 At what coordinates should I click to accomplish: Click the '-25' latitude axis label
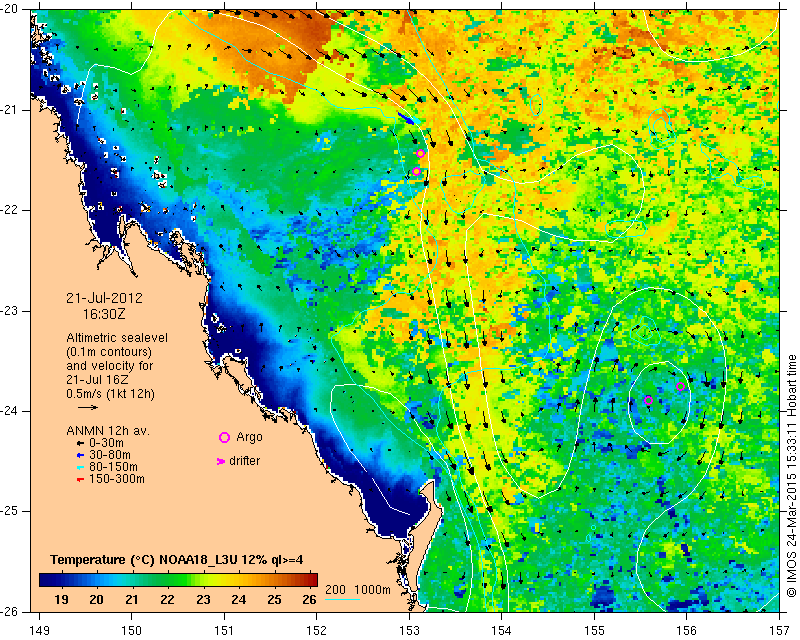[10, 511]
